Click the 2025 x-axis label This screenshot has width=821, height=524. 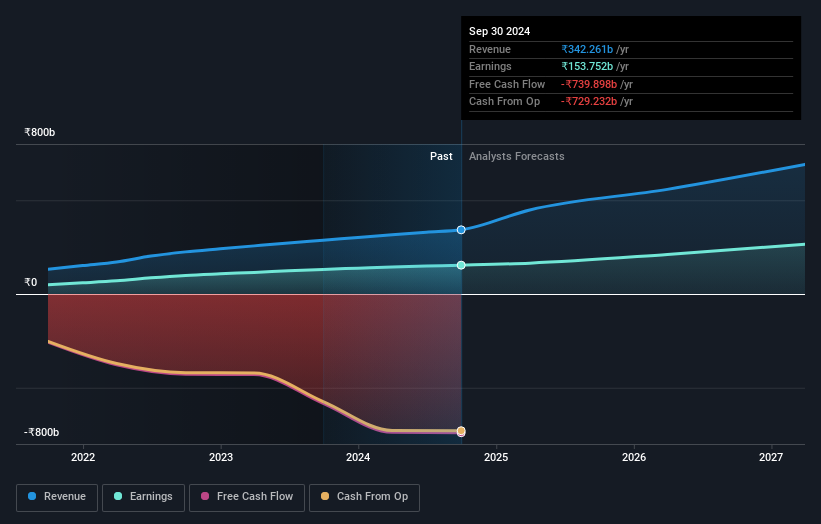(496, 458)
